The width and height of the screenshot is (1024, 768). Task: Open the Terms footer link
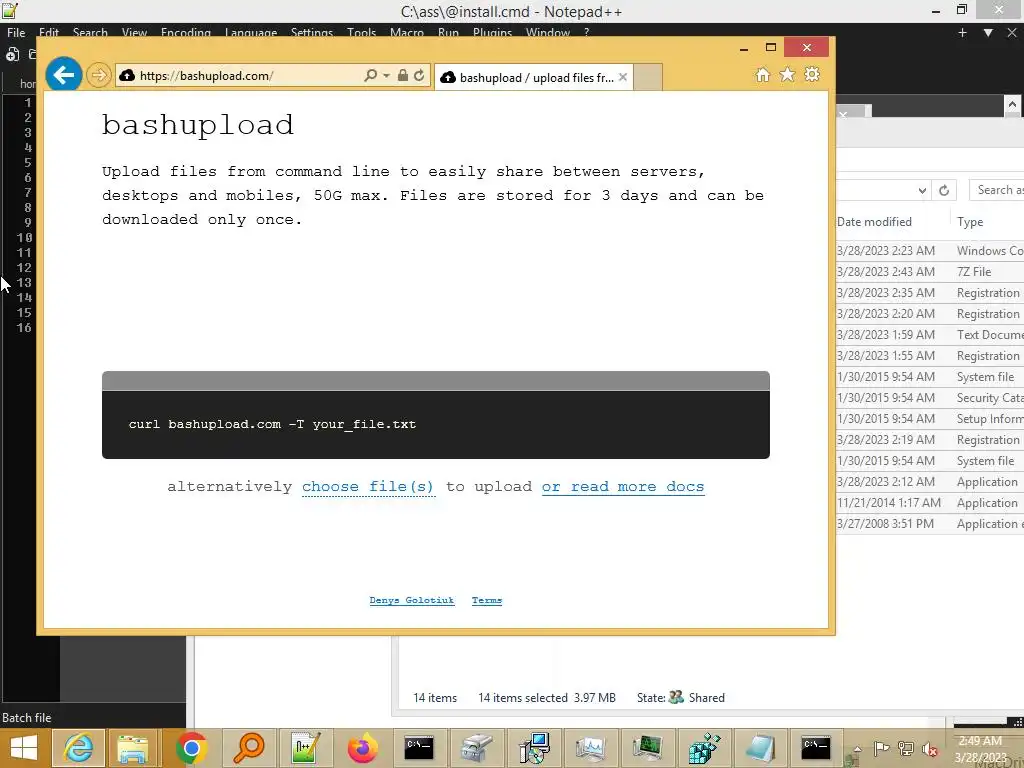click(x=487, y=600)
